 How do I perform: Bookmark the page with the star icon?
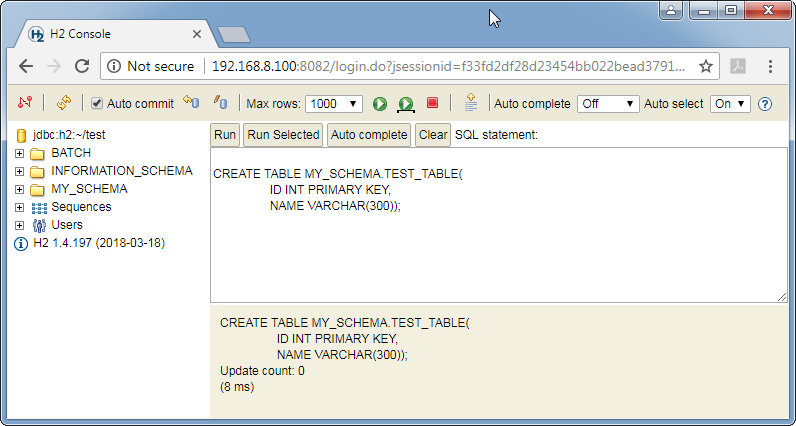[x=705, y=67]
